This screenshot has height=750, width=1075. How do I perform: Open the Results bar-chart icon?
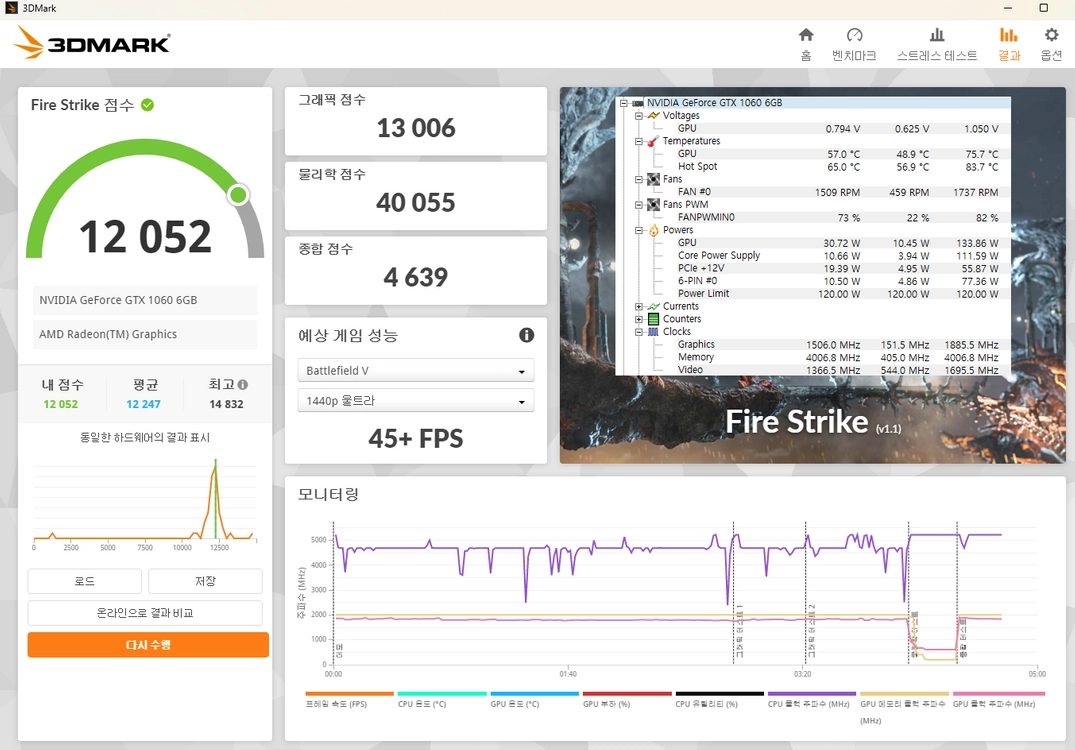(1008, 35)
